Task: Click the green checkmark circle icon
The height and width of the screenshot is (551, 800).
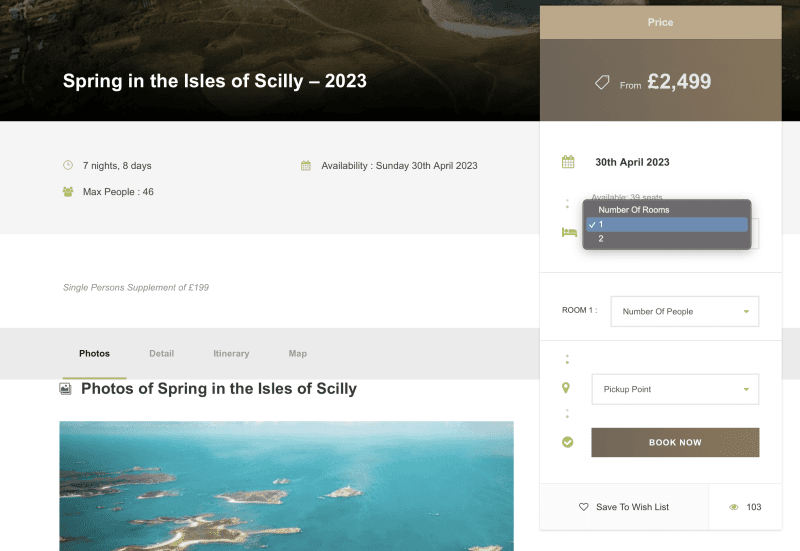Action: (567, 442)
